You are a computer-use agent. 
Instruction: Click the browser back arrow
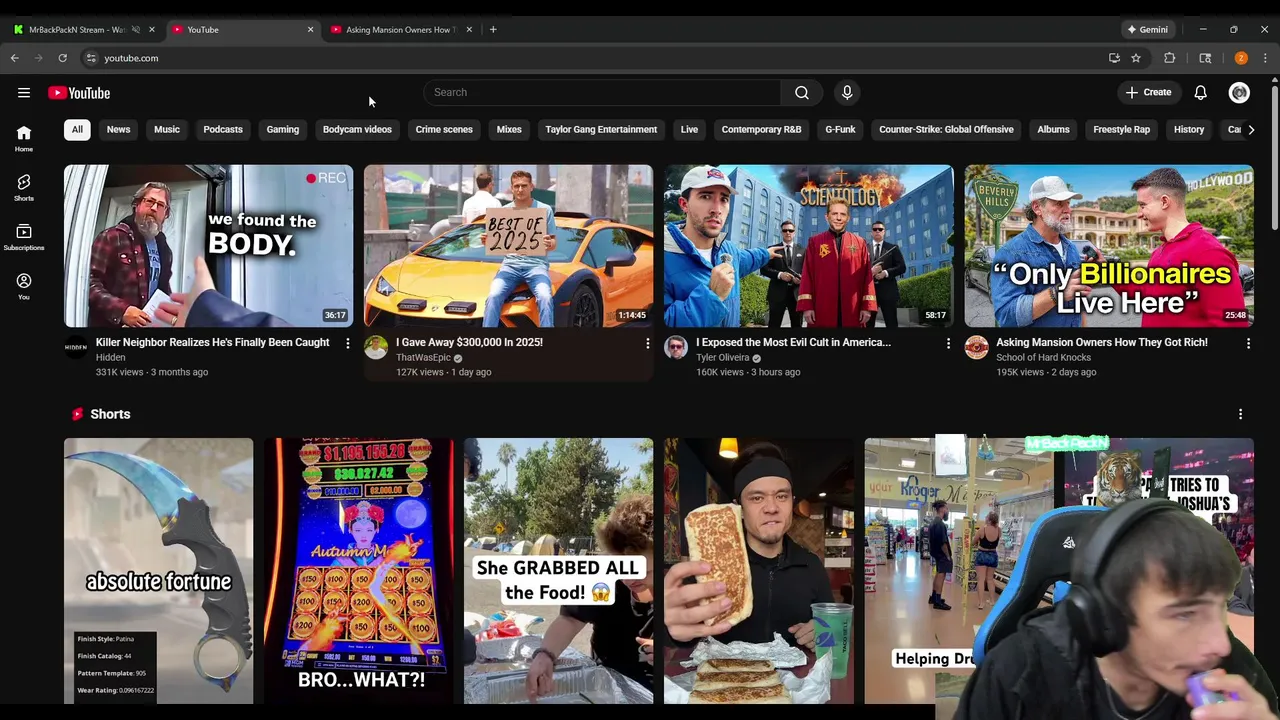click(x=15, y=58)
